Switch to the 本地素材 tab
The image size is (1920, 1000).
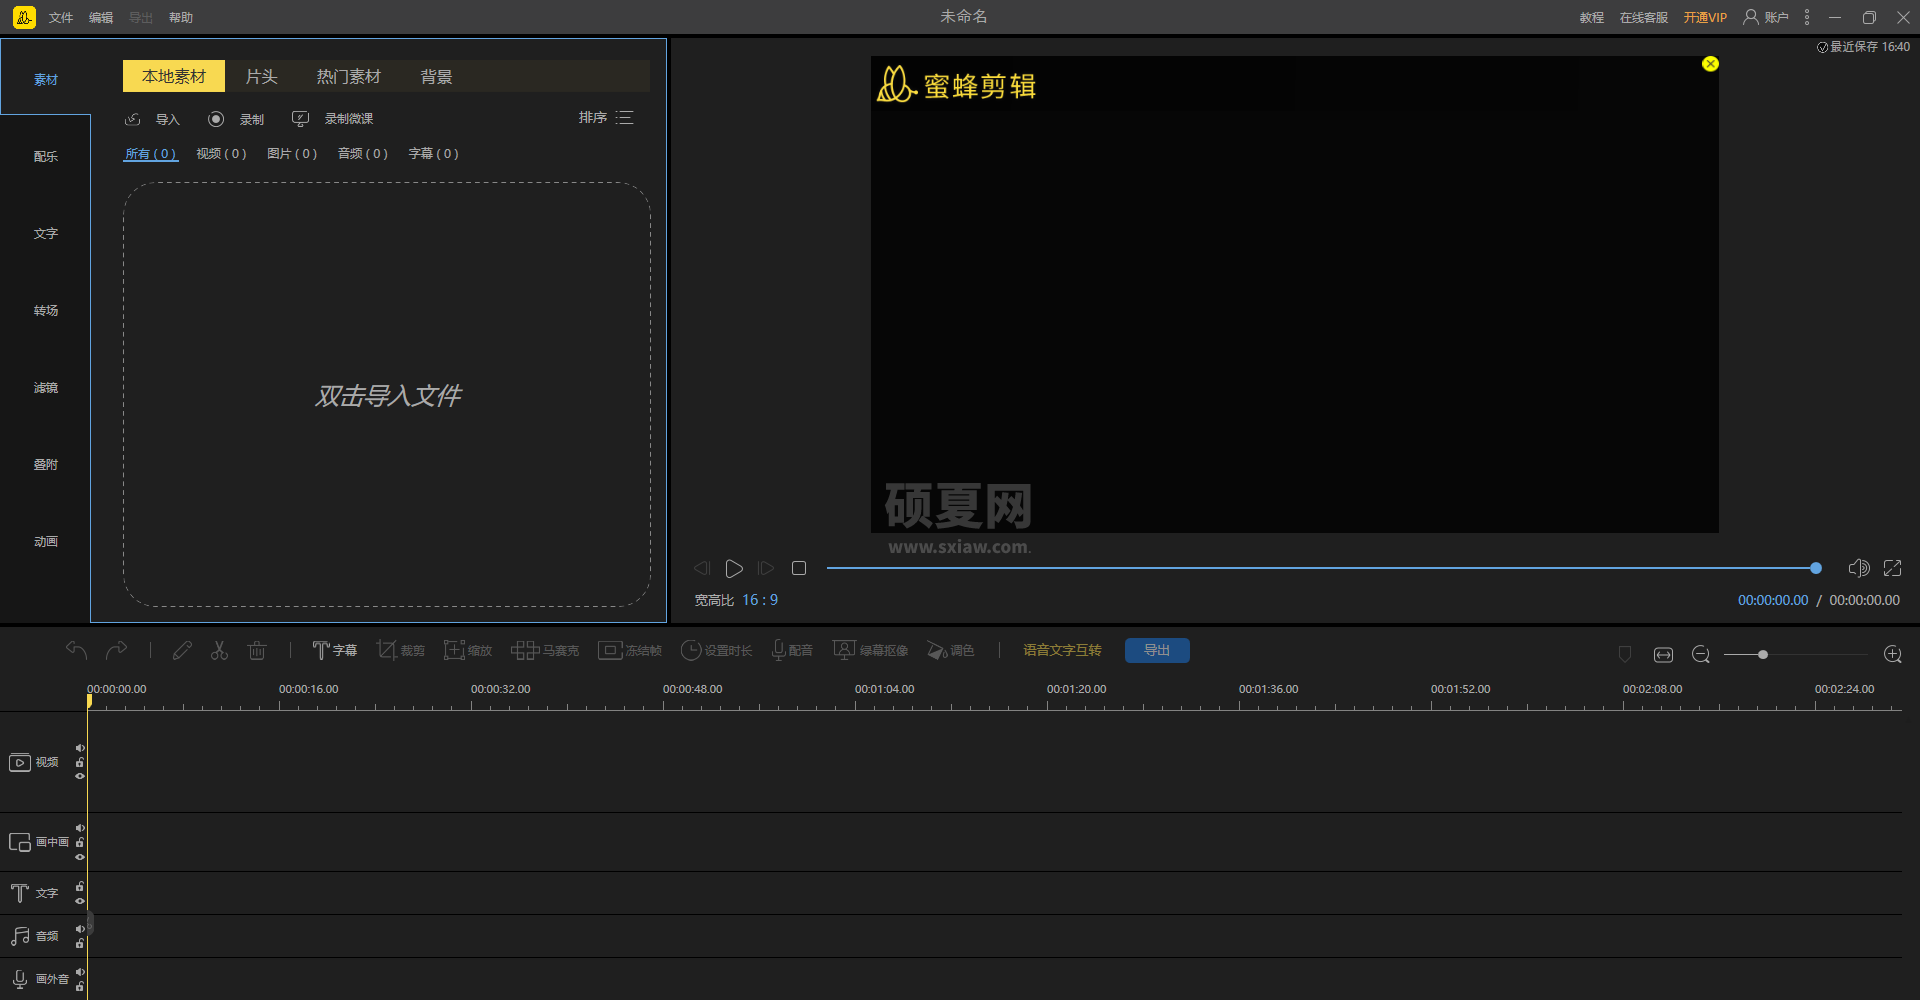click(174, 76)
